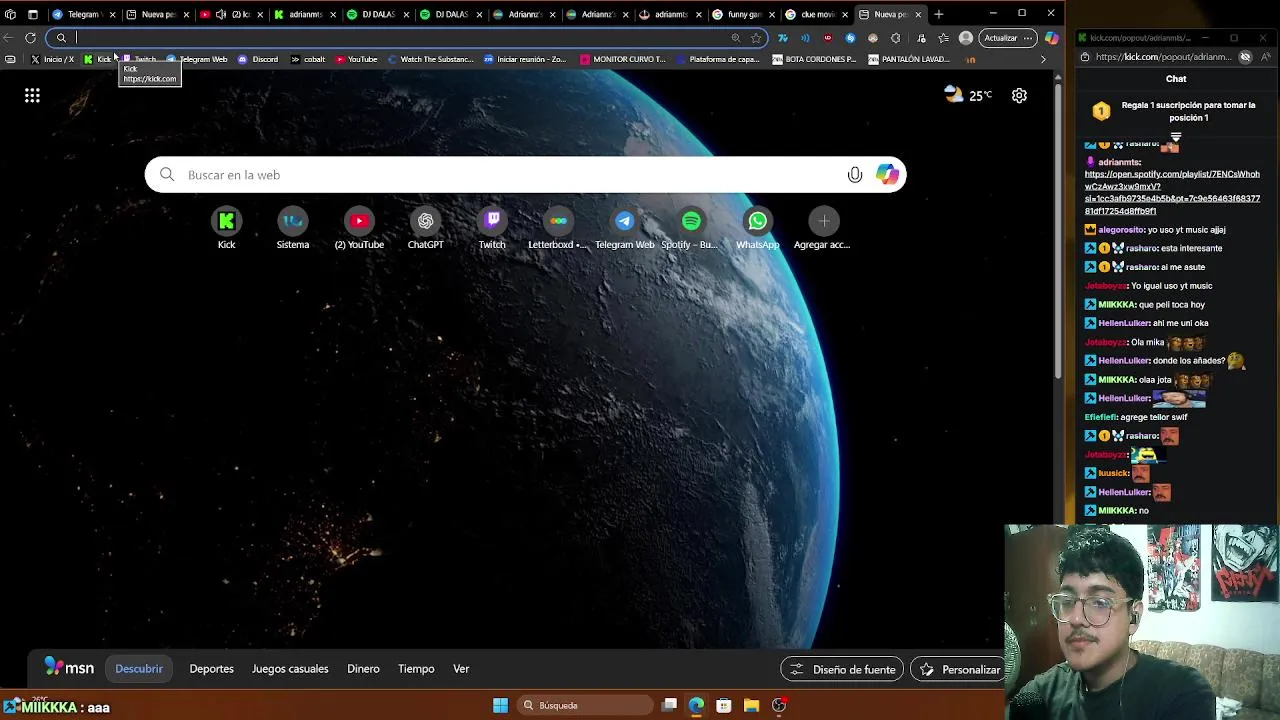
Task: Switch to the clue movie browser tab
Action: (816, 14)
